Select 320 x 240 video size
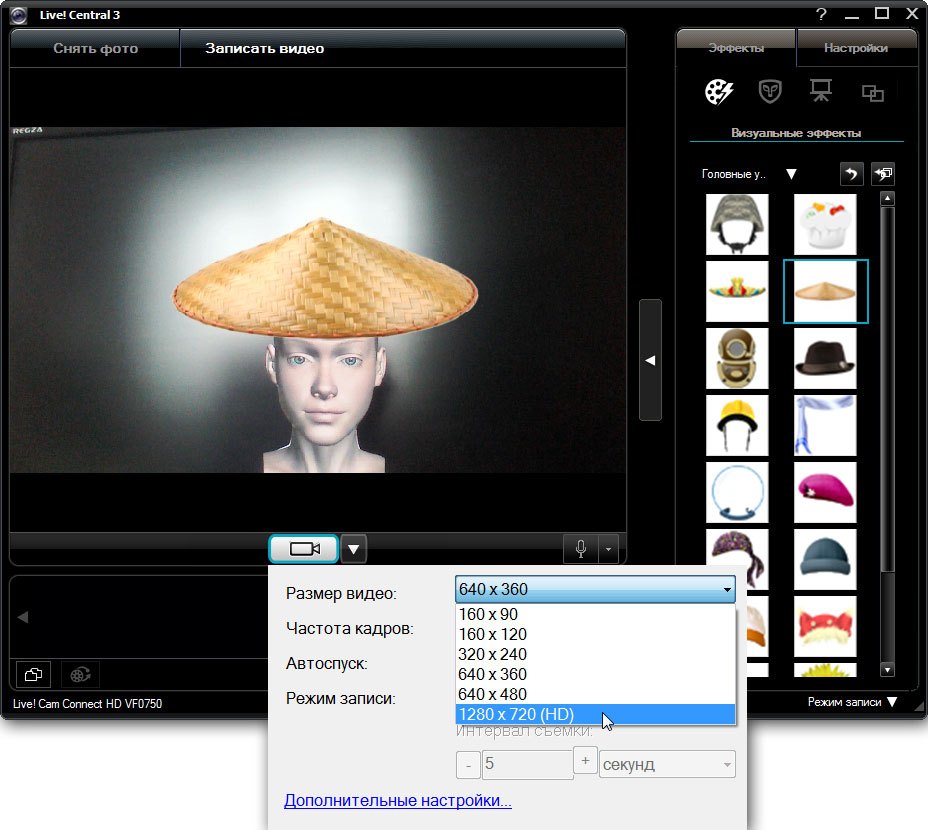Image resolution: width=928 pixels, height=830 pixels. (595, 654)
